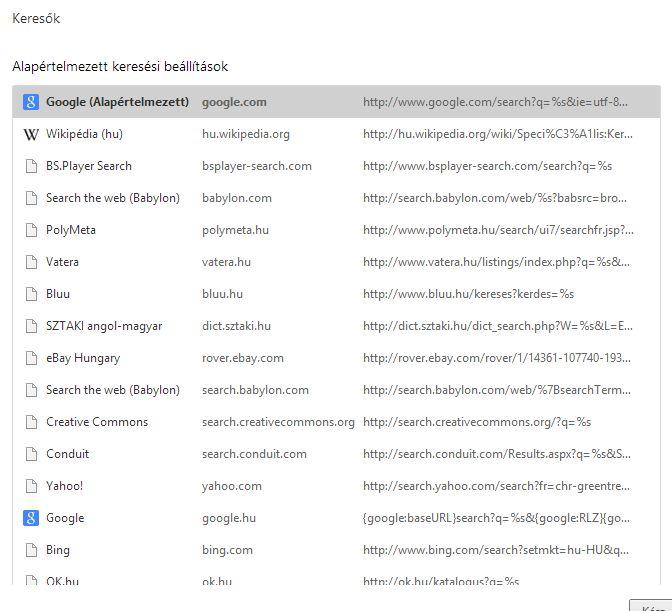Select the eBay Hungary entry name
The width and height of the screenshot is (672, 611).
point(83,358)
